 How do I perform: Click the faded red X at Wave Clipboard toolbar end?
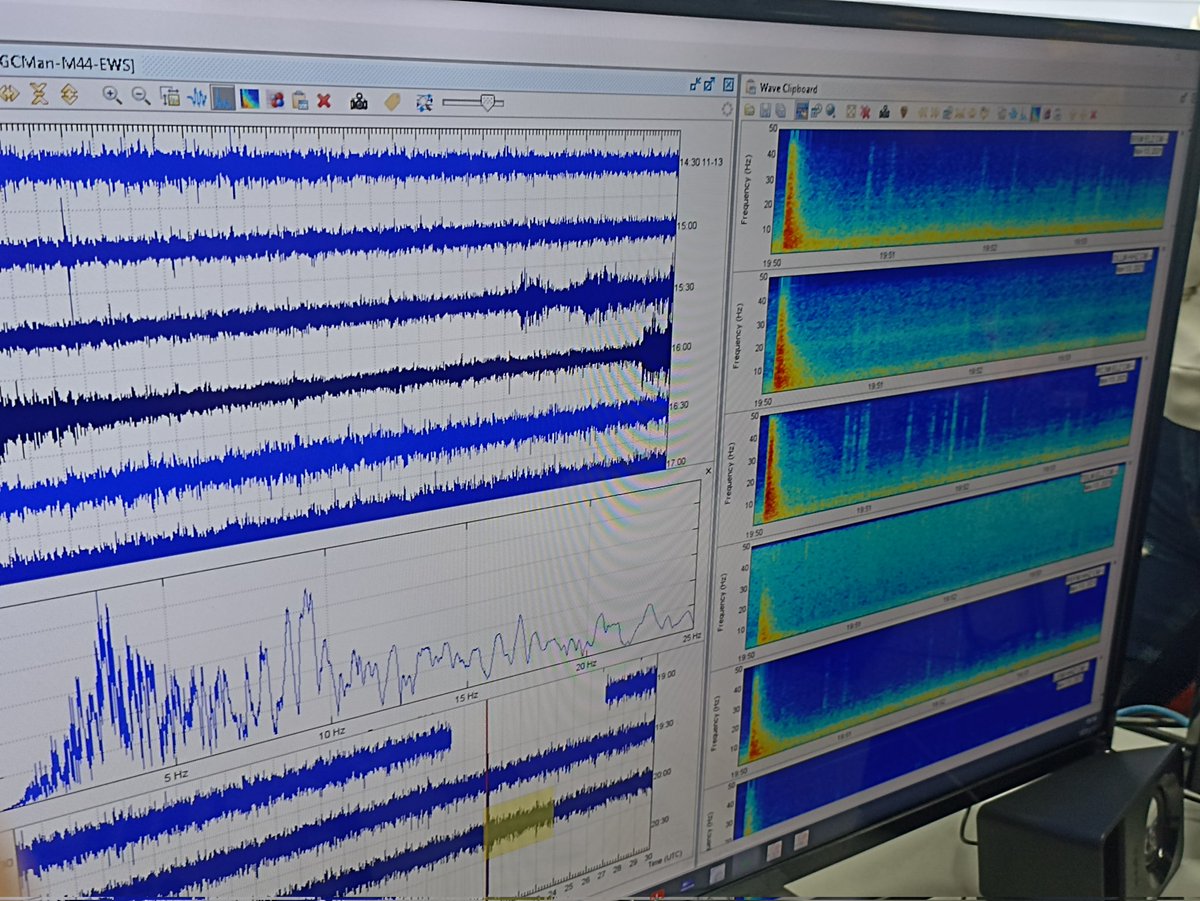tap(1093, 114)
